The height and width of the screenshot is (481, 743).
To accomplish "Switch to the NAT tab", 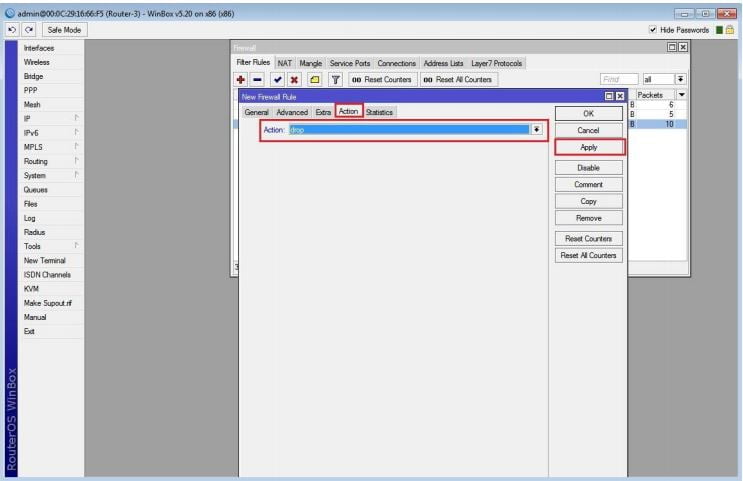I will coord(285,63).
